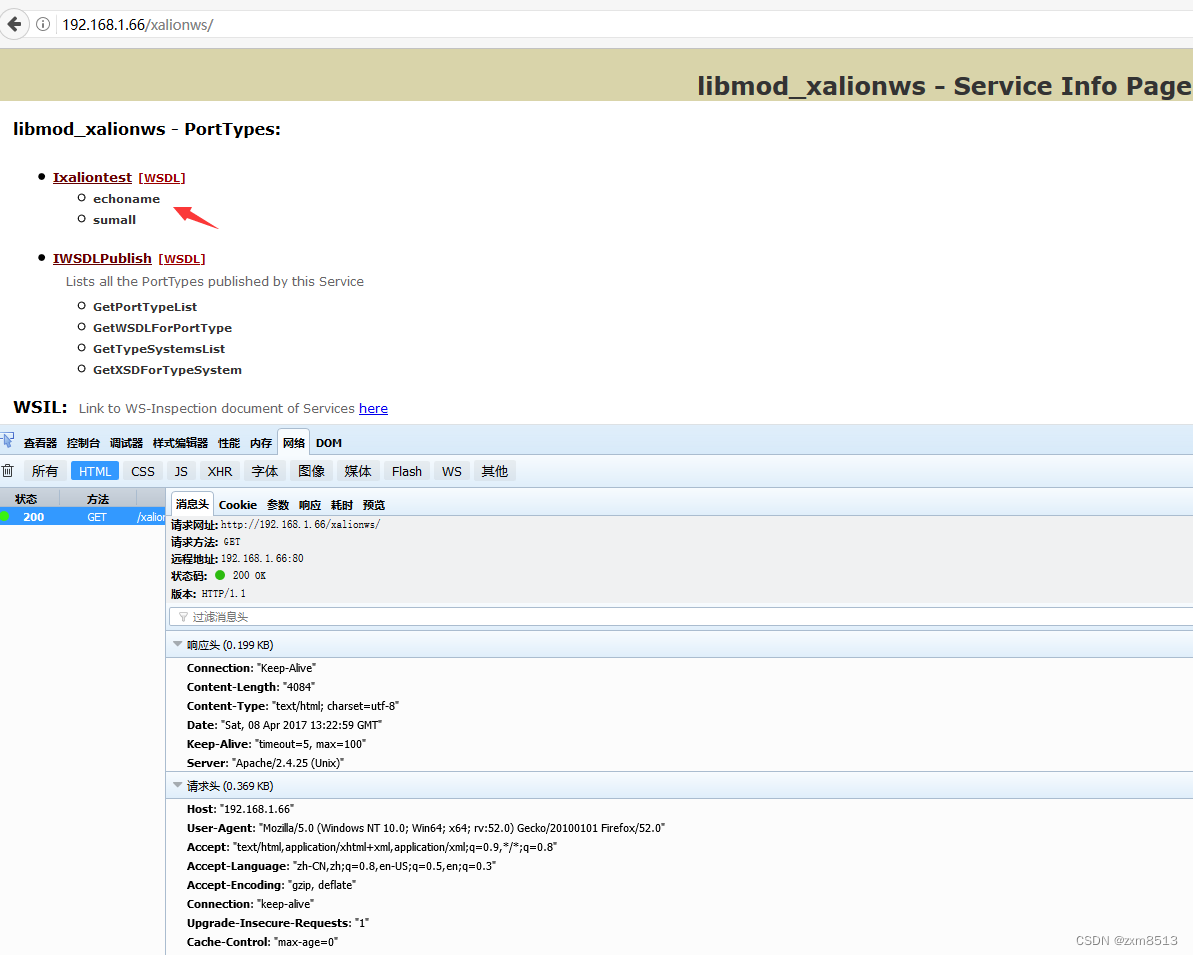Viewport: 1193px width, 955px height.
Task: Collapse the 请求头 request headers section
Action: pos(177,785)
